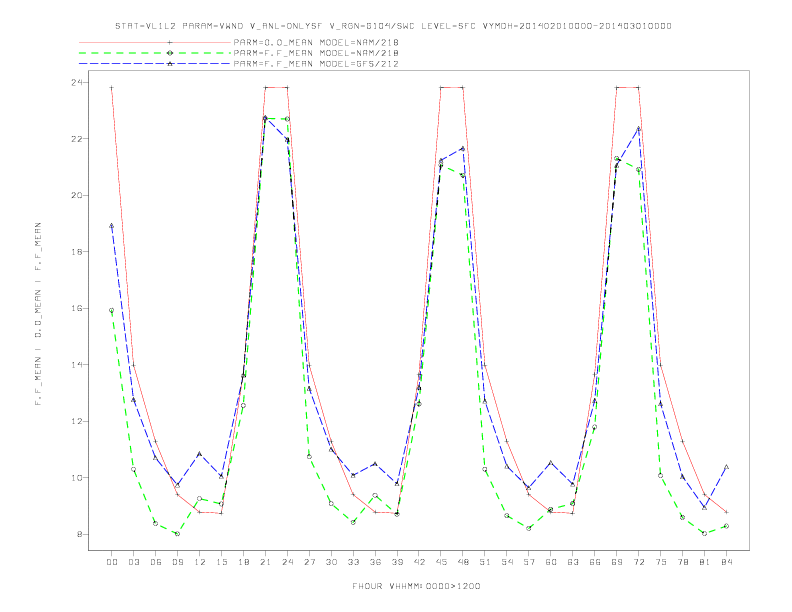Click x-axis tick label 66
The width and height of the screenshot is (792, 612).
595,562
